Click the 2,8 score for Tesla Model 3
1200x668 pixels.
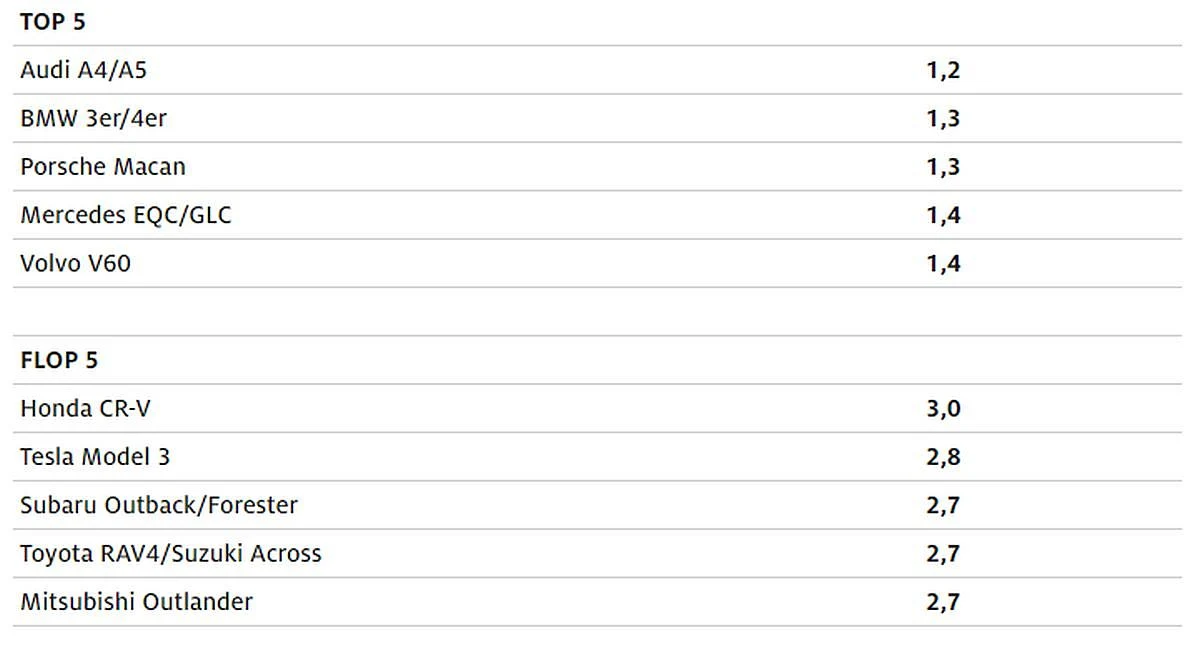point(943,457)
